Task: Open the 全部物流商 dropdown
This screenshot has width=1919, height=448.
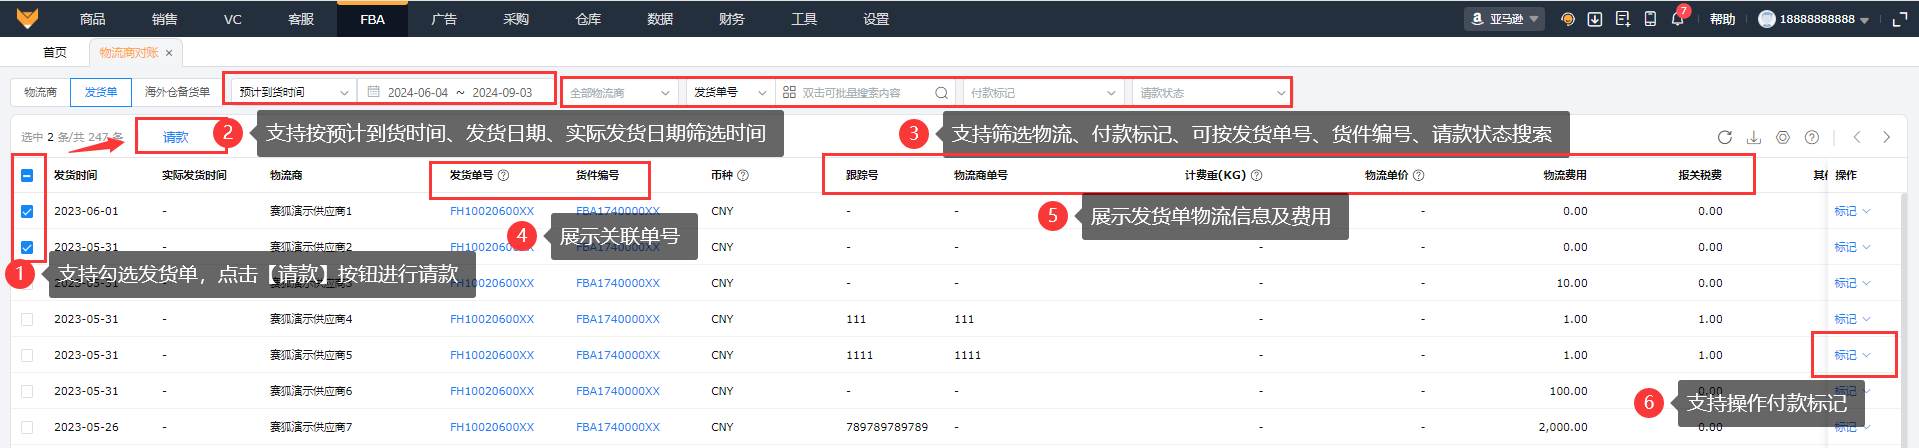Action: click(x=620, y=93)
